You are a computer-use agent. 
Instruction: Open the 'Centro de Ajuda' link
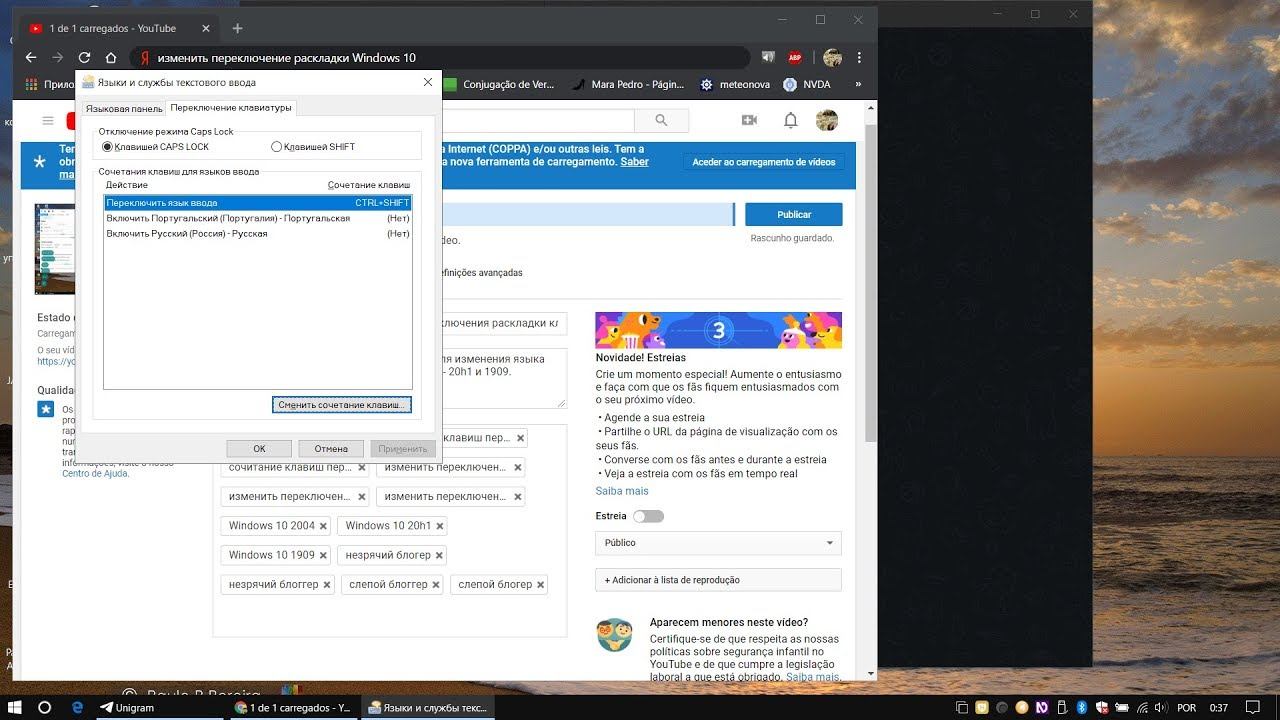95,473
